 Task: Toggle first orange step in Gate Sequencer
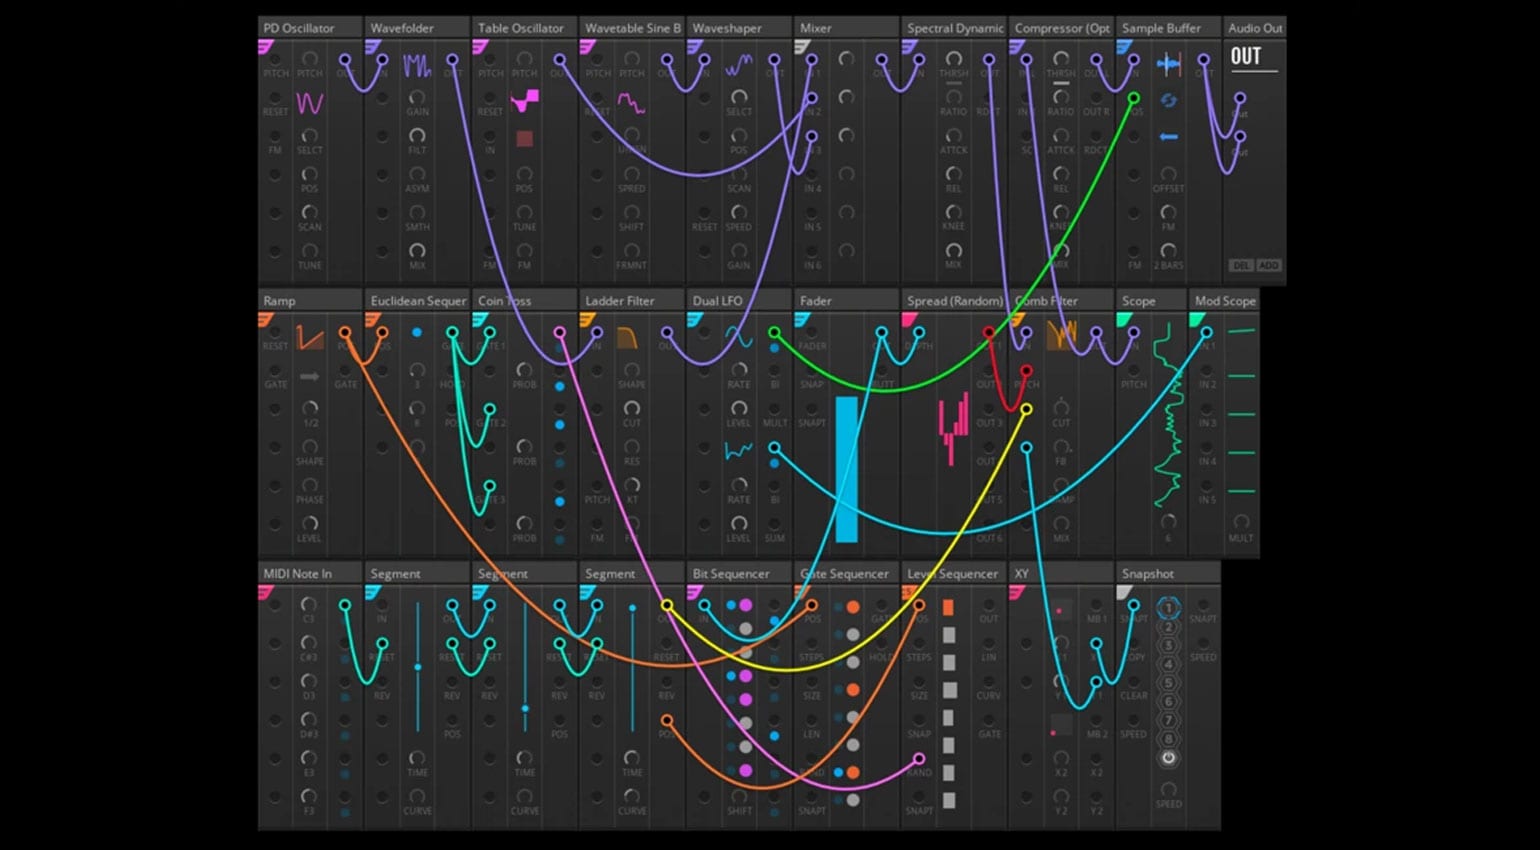852,607
